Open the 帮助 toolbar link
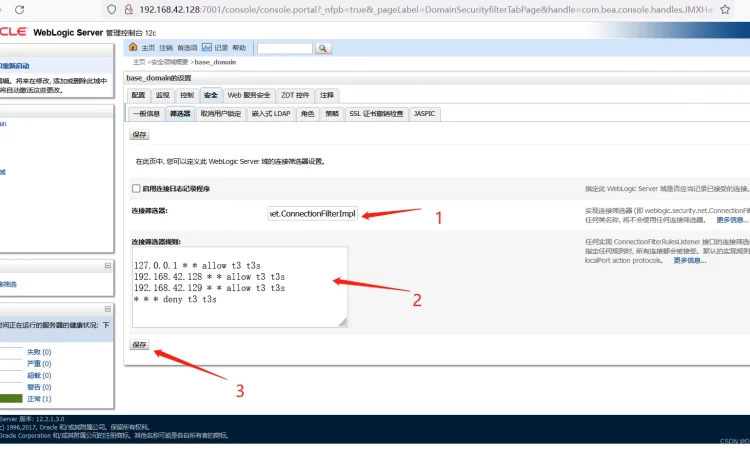The image size is (750, 450). coord(239,48)
